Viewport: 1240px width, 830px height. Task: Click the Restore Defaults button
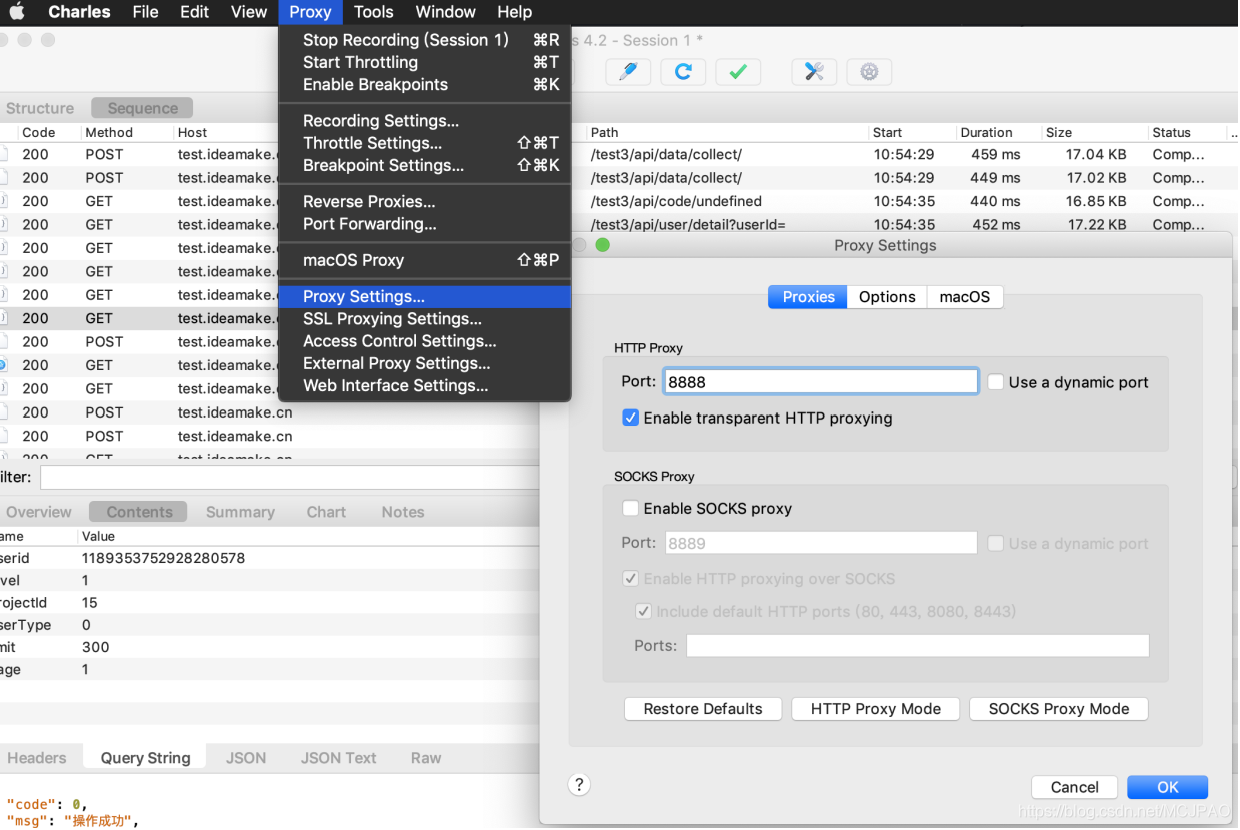pyautogui.click(x=703, y=709)
